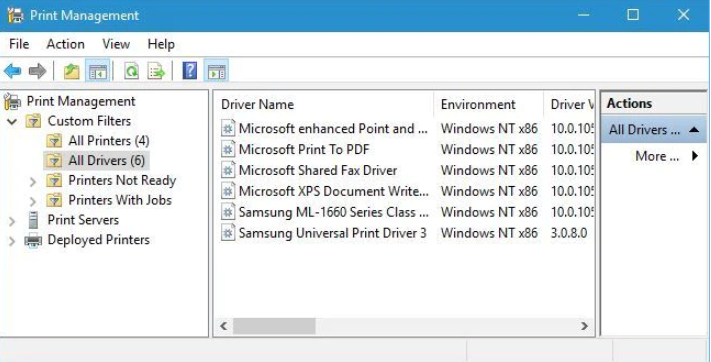Viewport: 711px width, 362px height.
Task: Select Print Management root tree label
Action: (81, 101)
